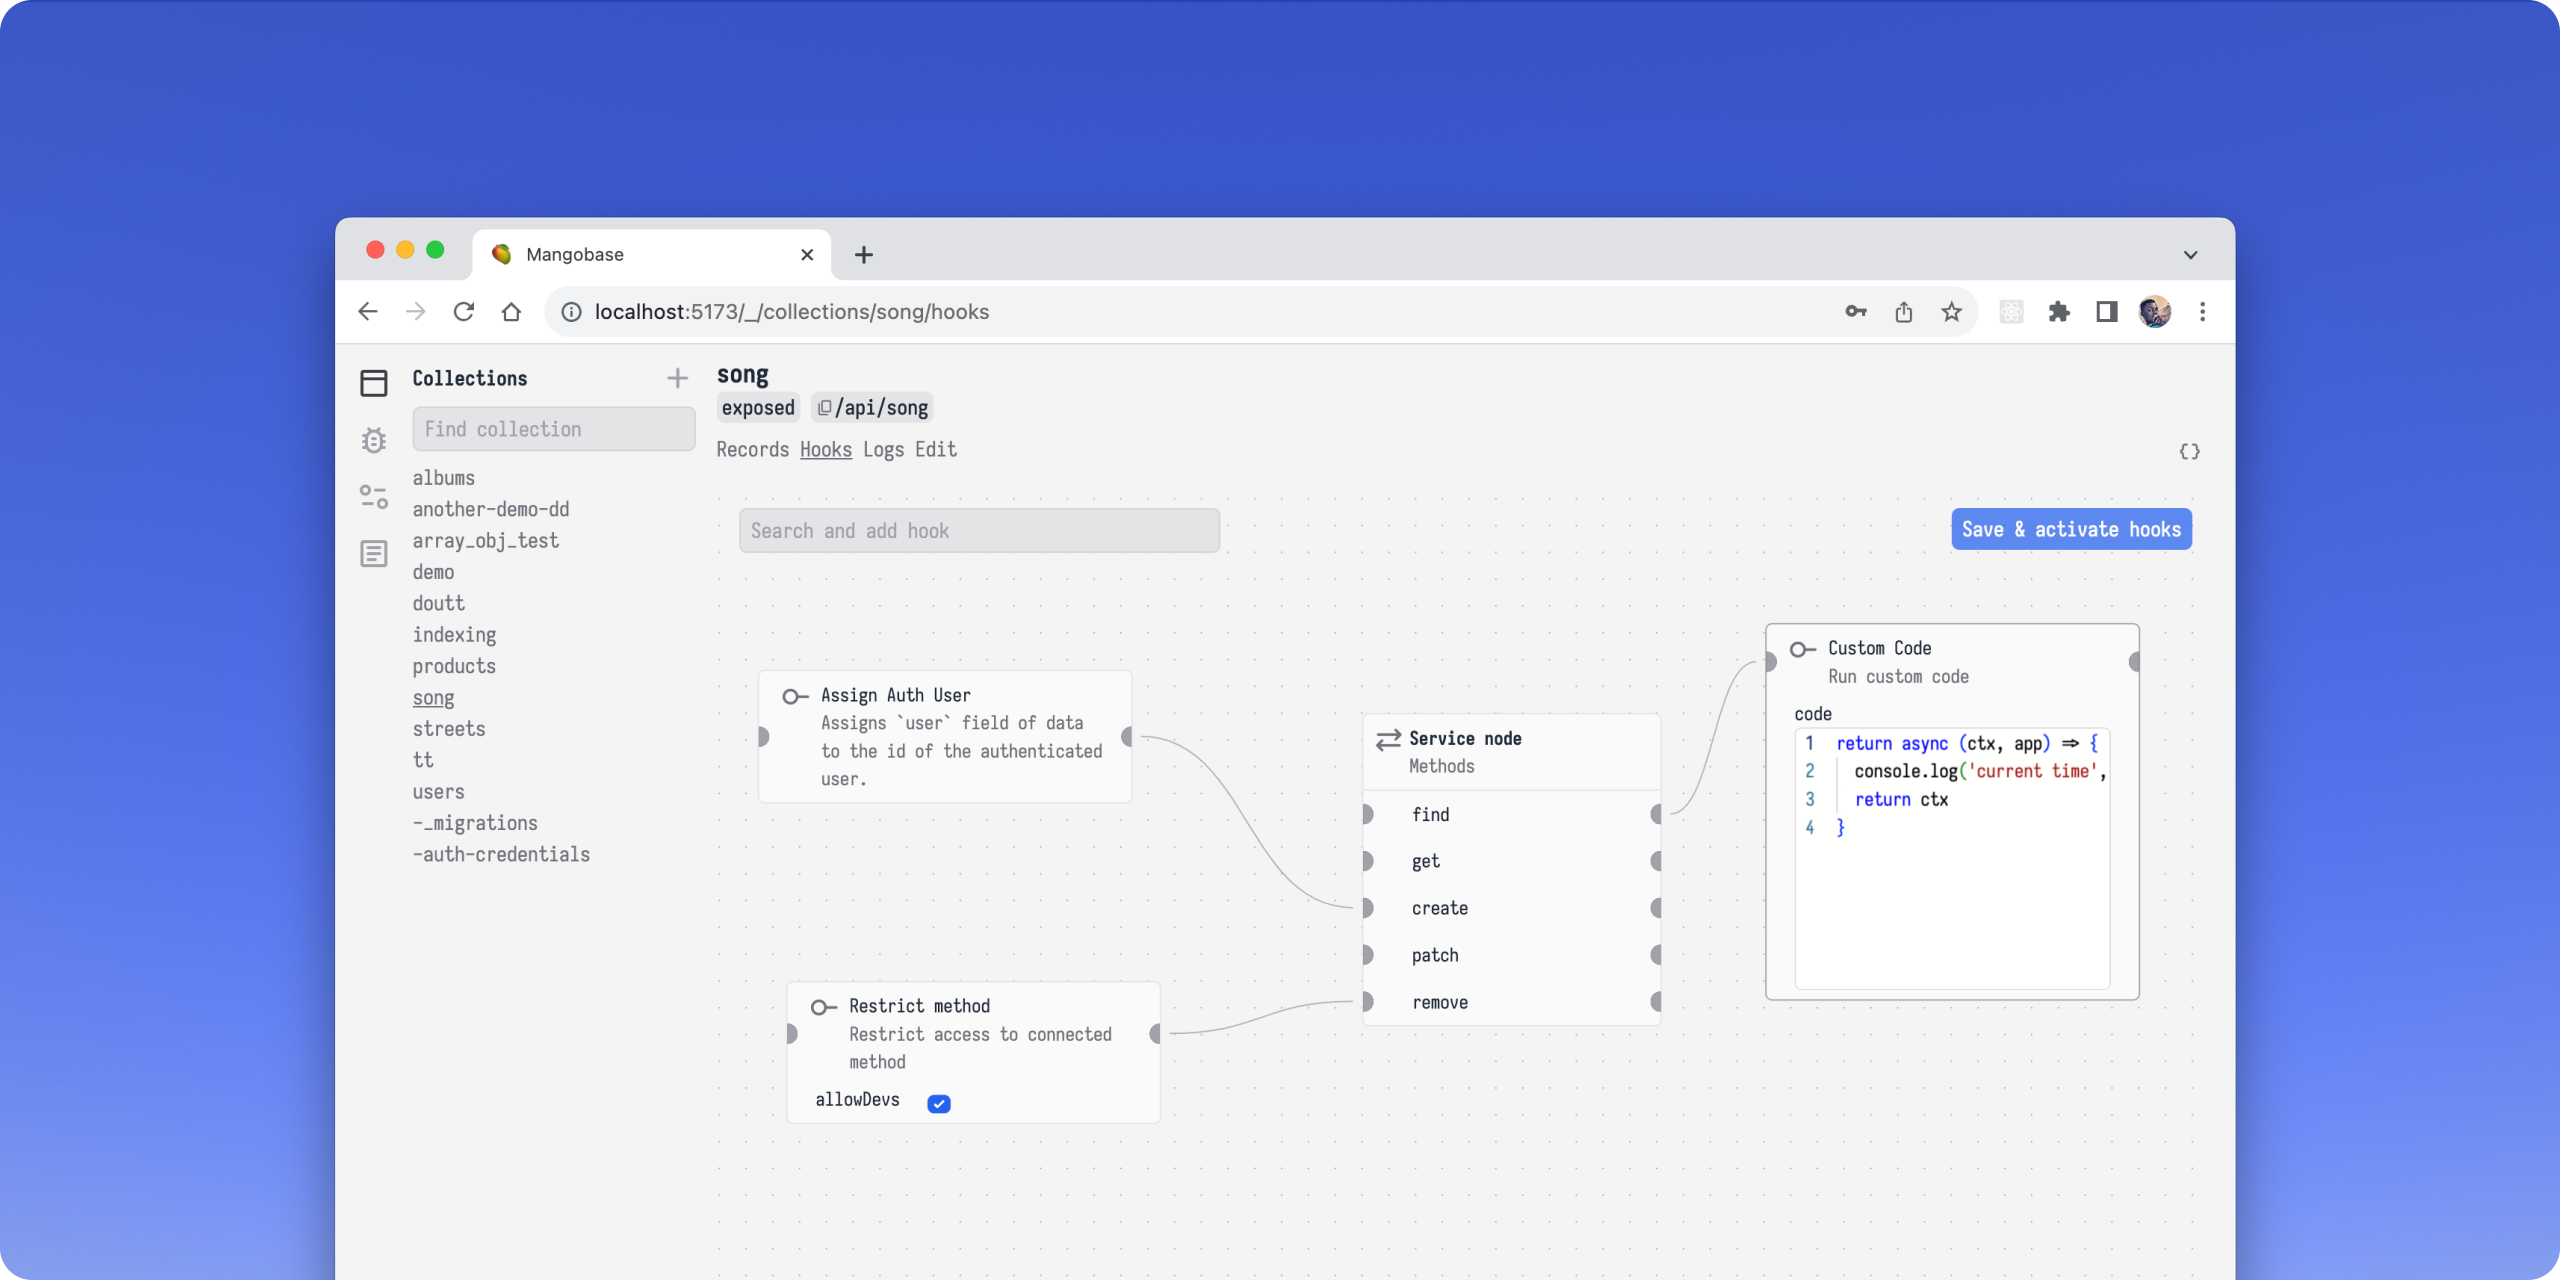
Task: Open the products collection
Action: tap(454, 666)
